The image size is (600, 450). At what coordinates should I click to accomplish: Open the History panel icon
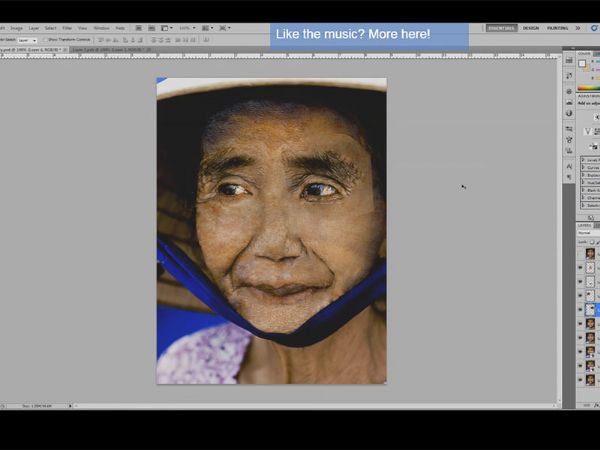(569, 76)
